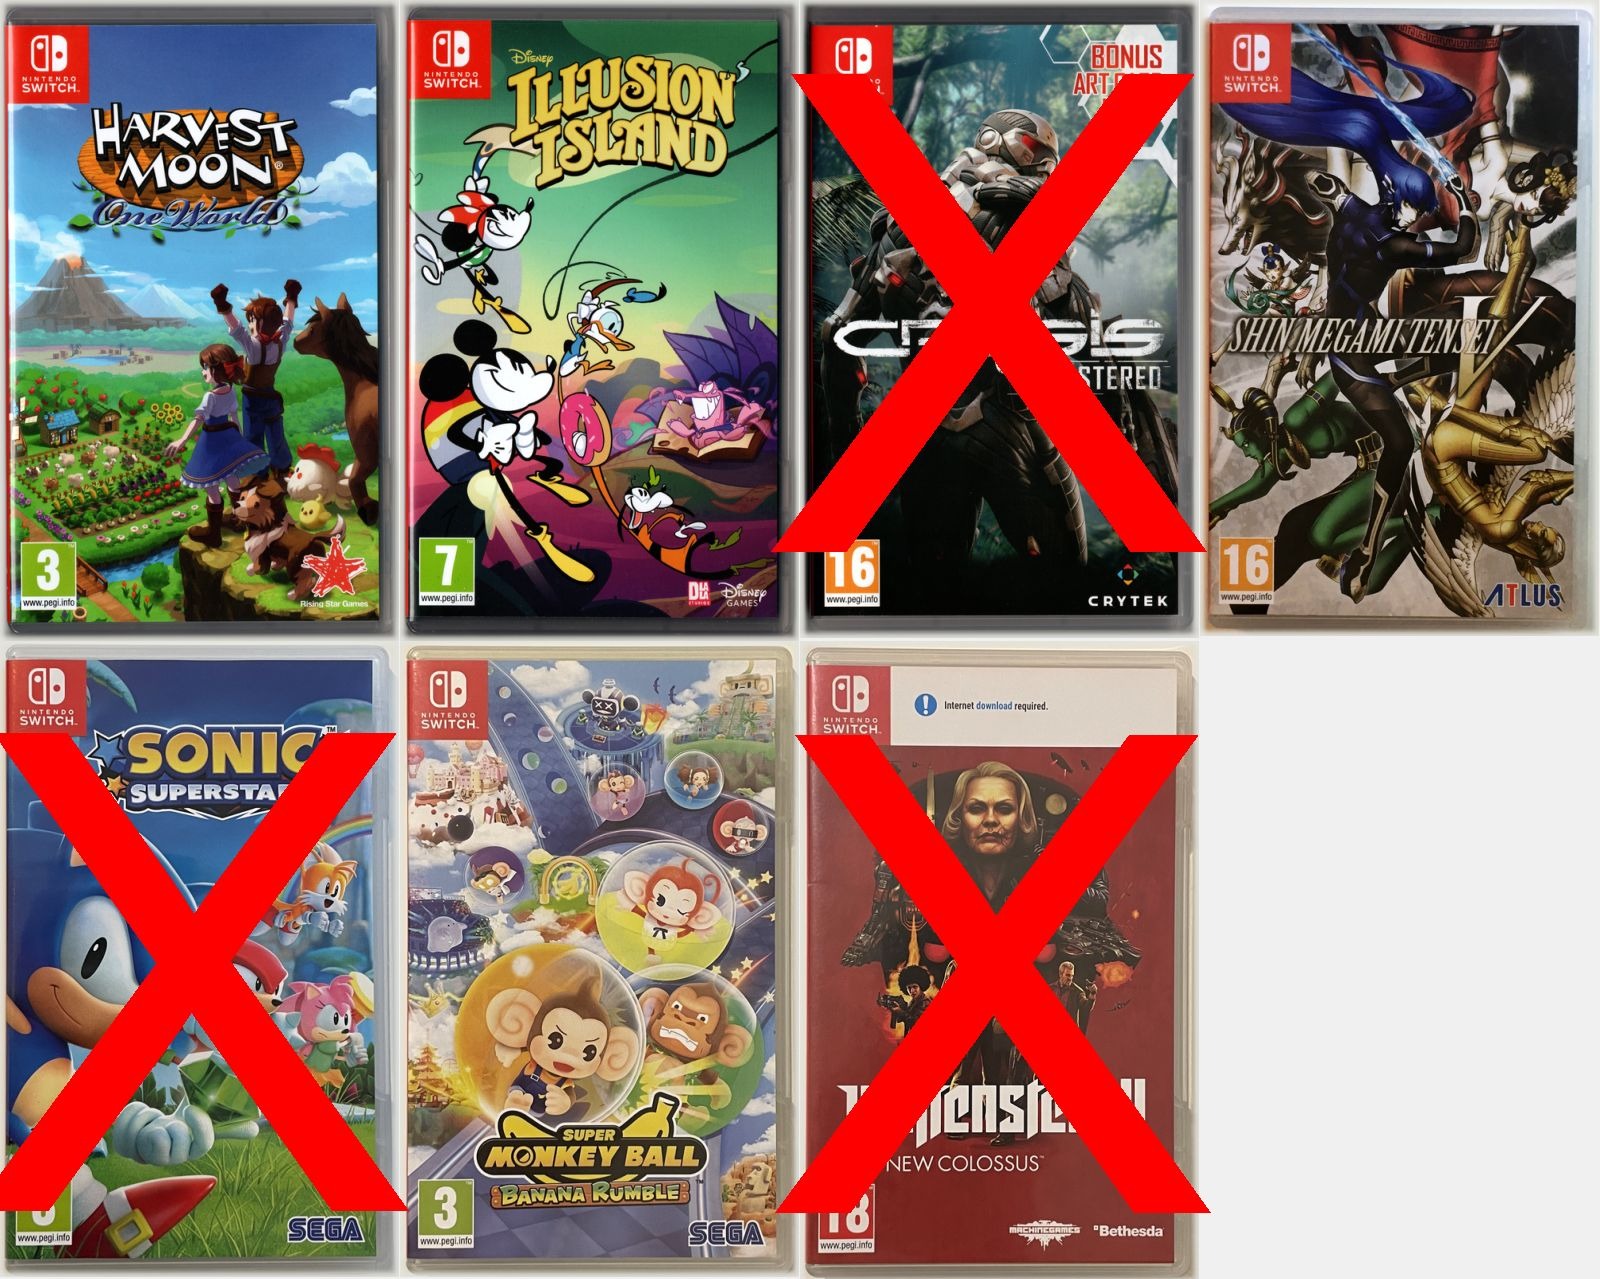Click Nintendo Switch logo on Harvest Moon
The image size is (1600, 1279).
point(49,61)
